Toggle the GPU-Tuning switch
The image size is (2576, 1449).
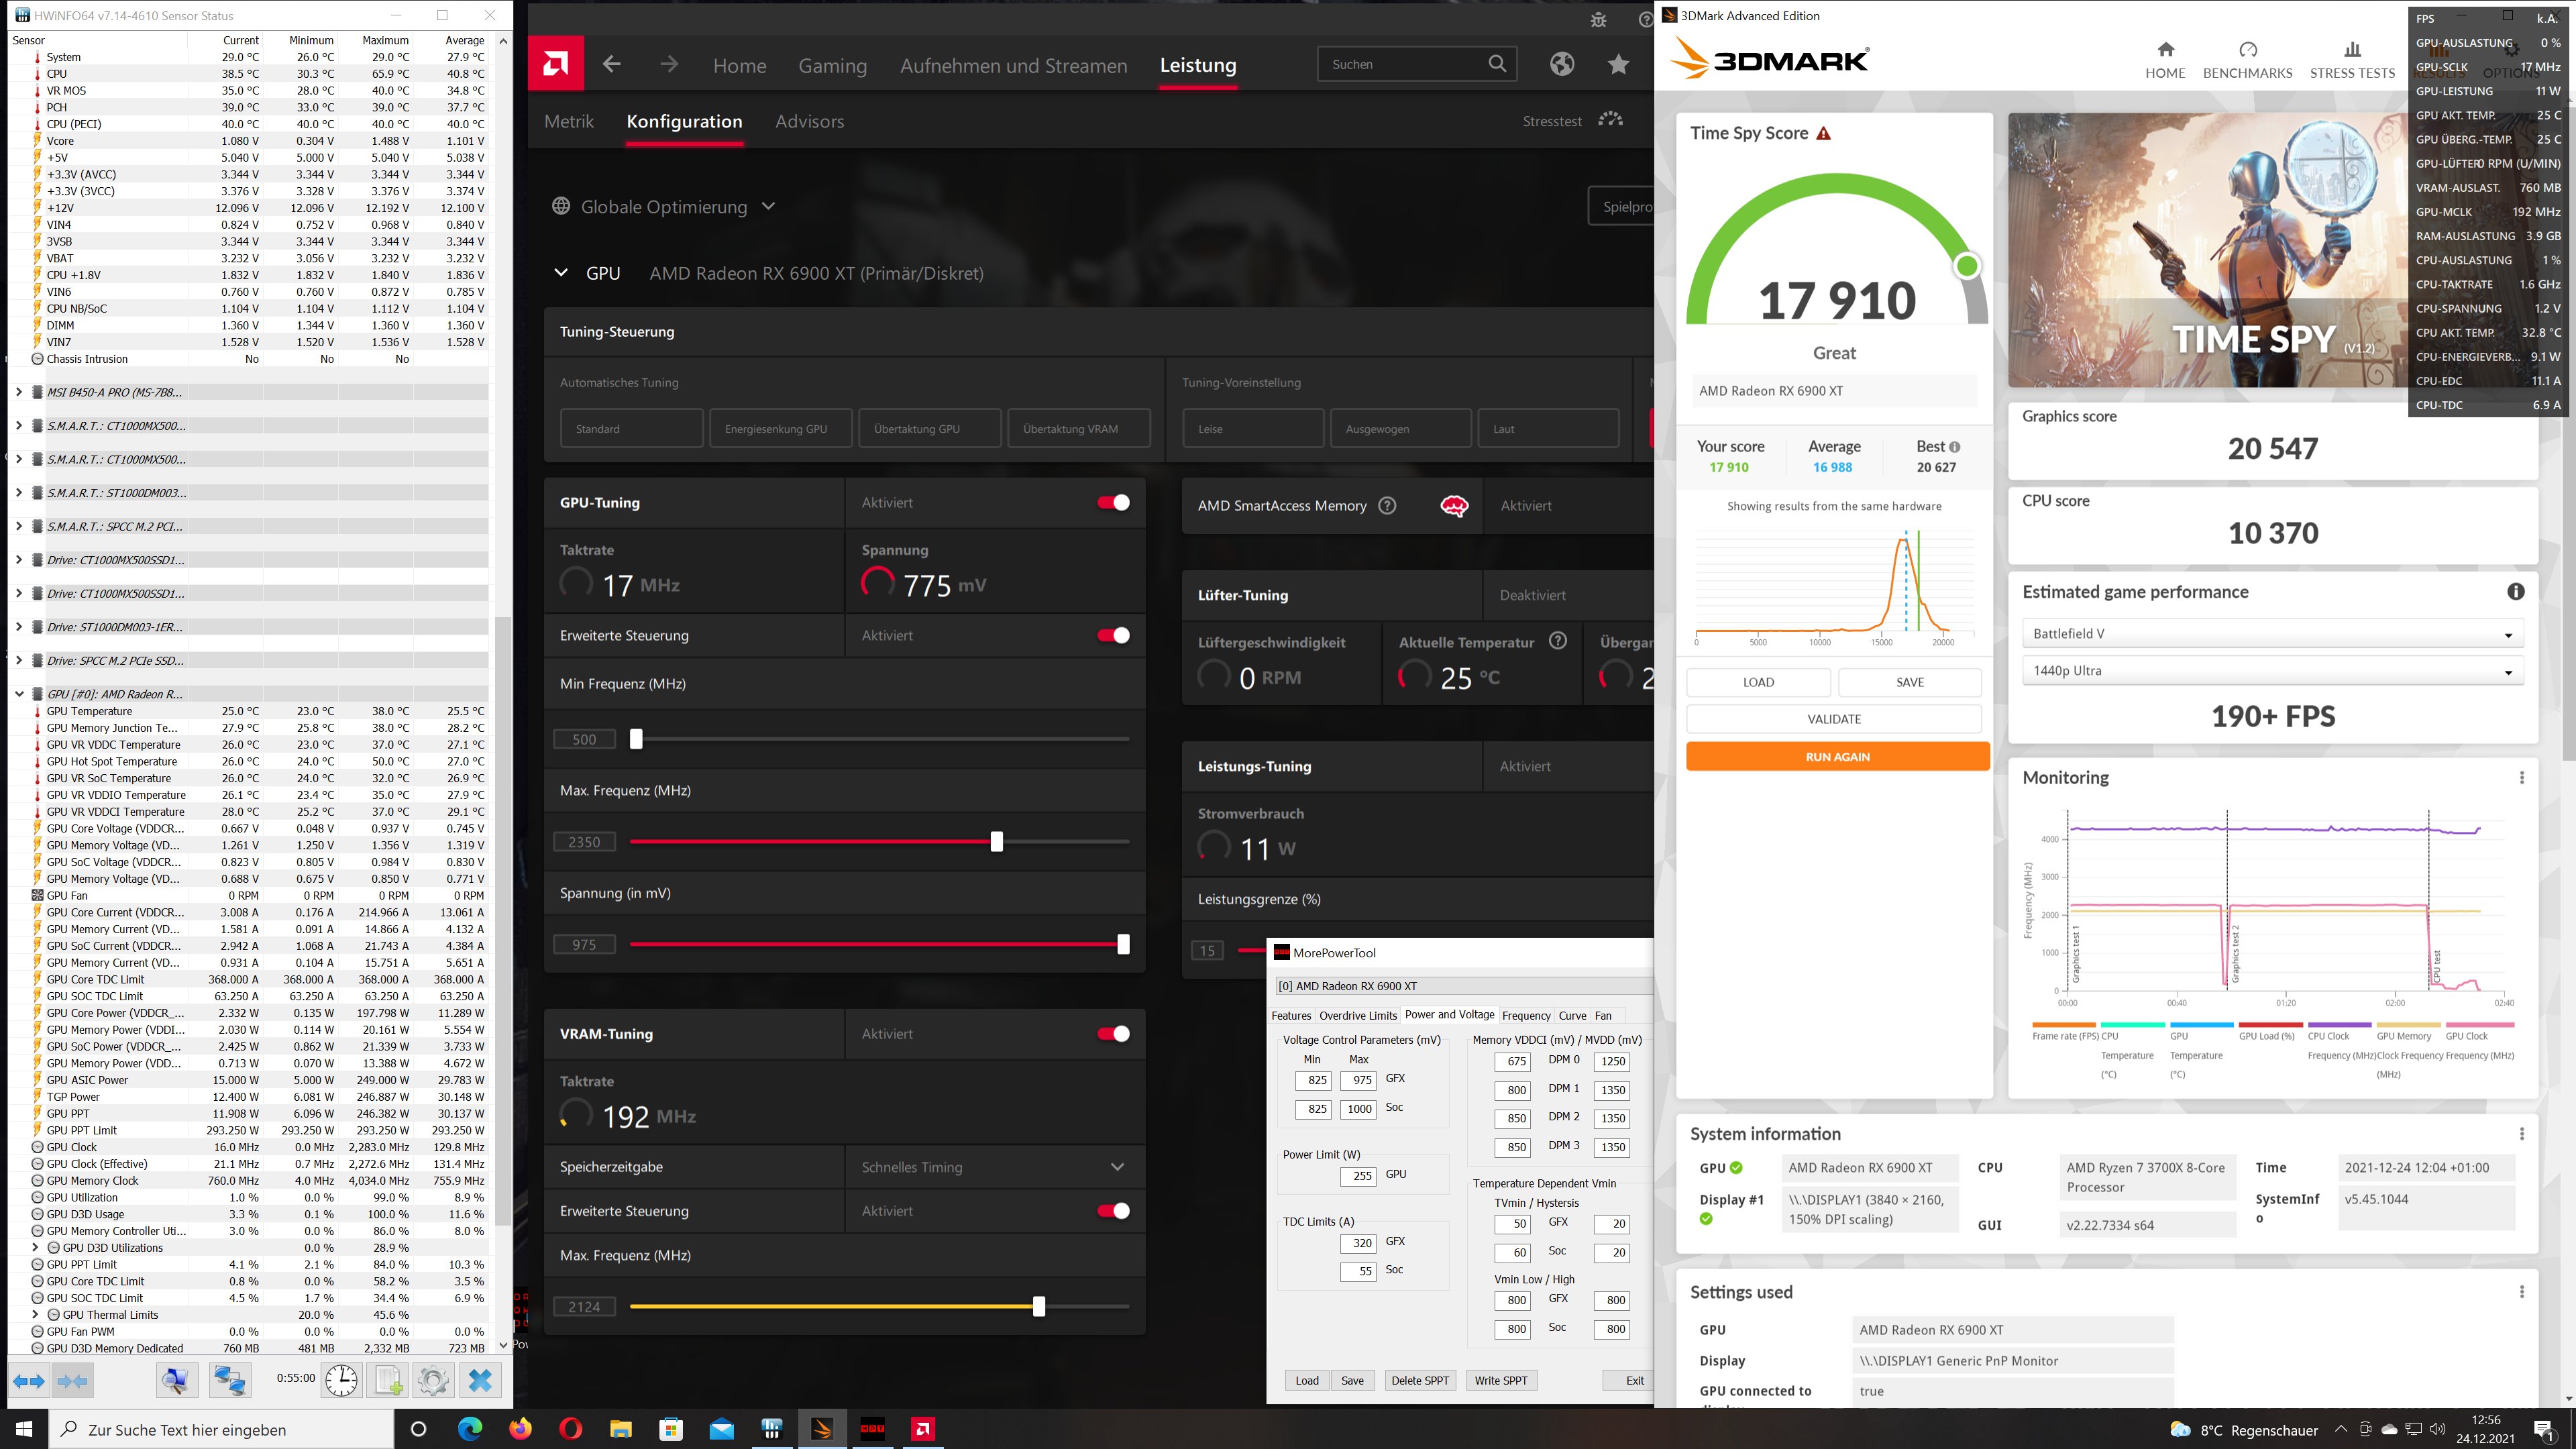(1113, 502)
